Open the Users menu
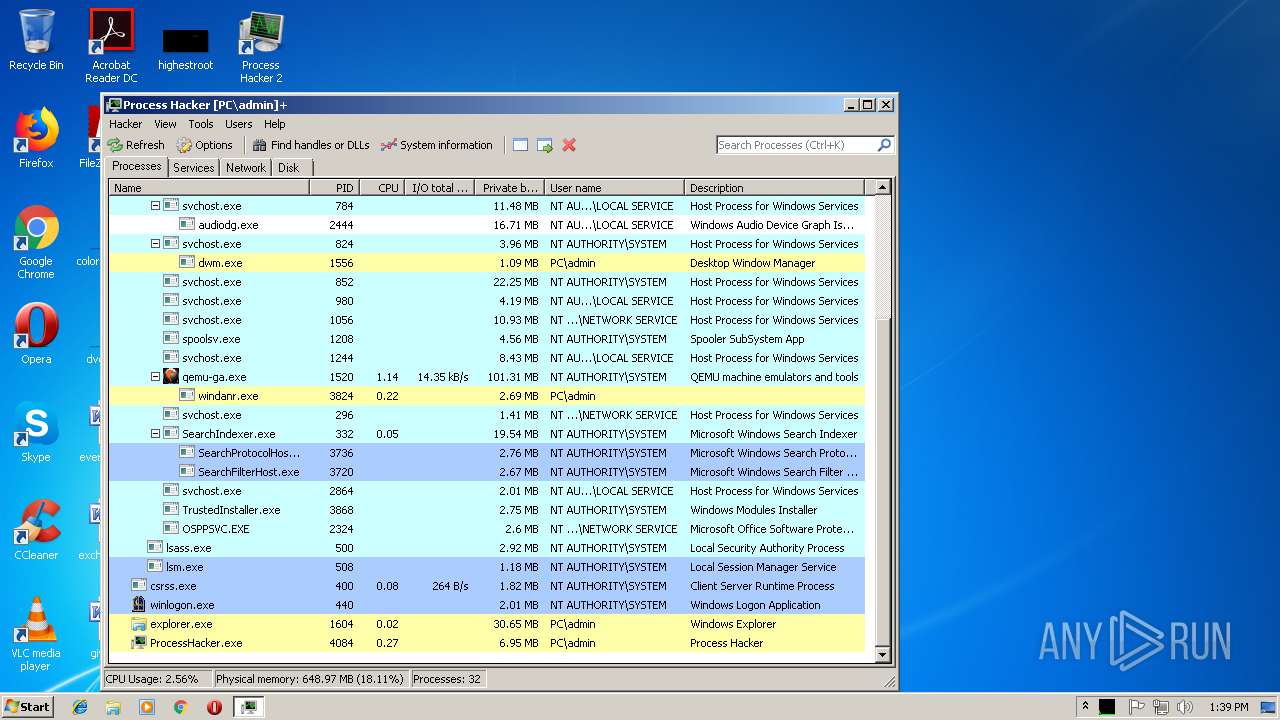1280x720 pixels. (238, 124)
